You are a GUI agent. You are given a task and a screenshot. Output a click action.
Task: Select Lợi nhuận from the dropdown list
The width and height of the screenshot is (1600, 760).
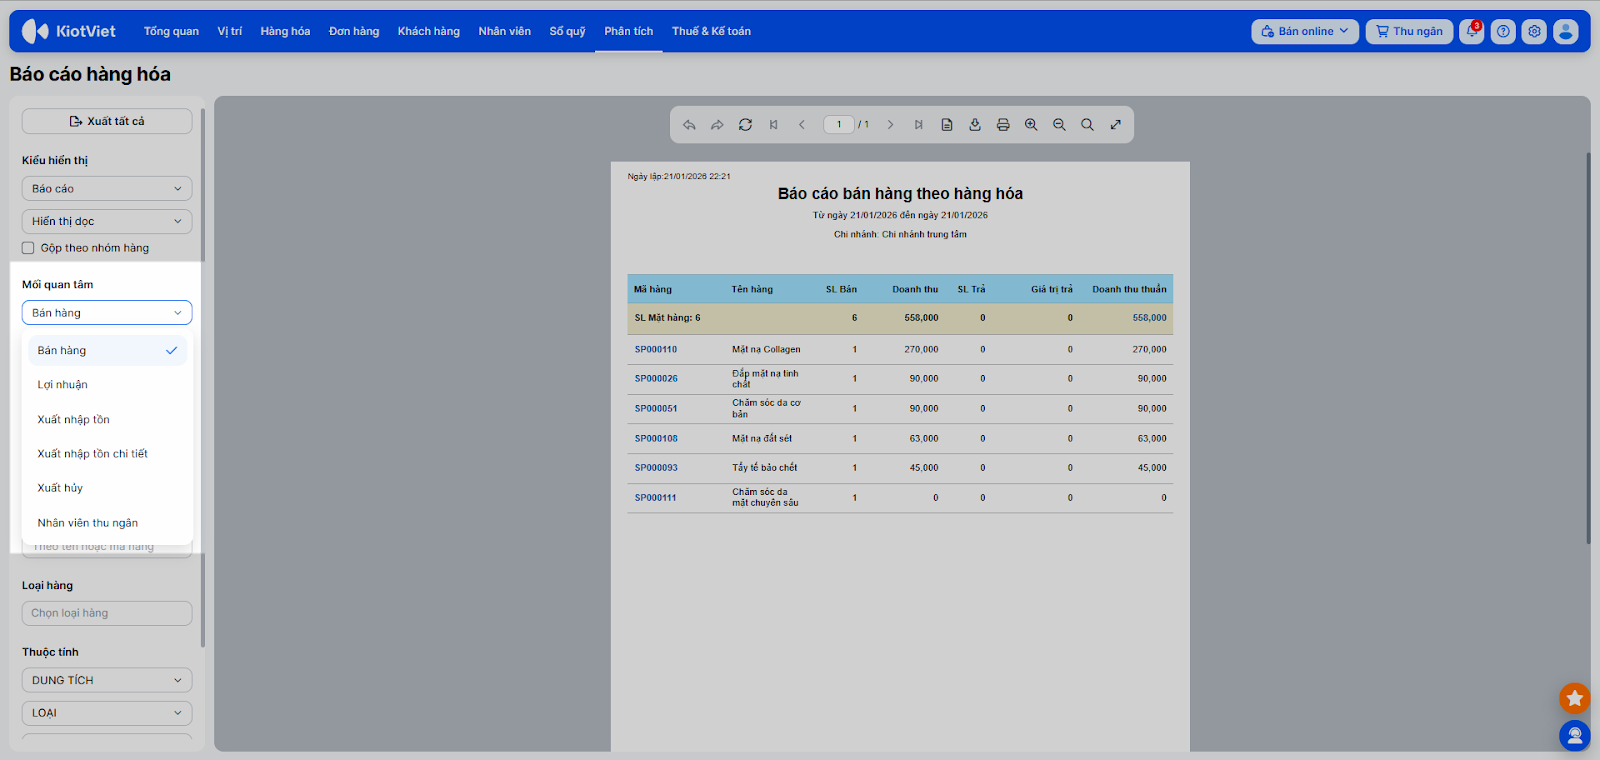click(63, 385)
